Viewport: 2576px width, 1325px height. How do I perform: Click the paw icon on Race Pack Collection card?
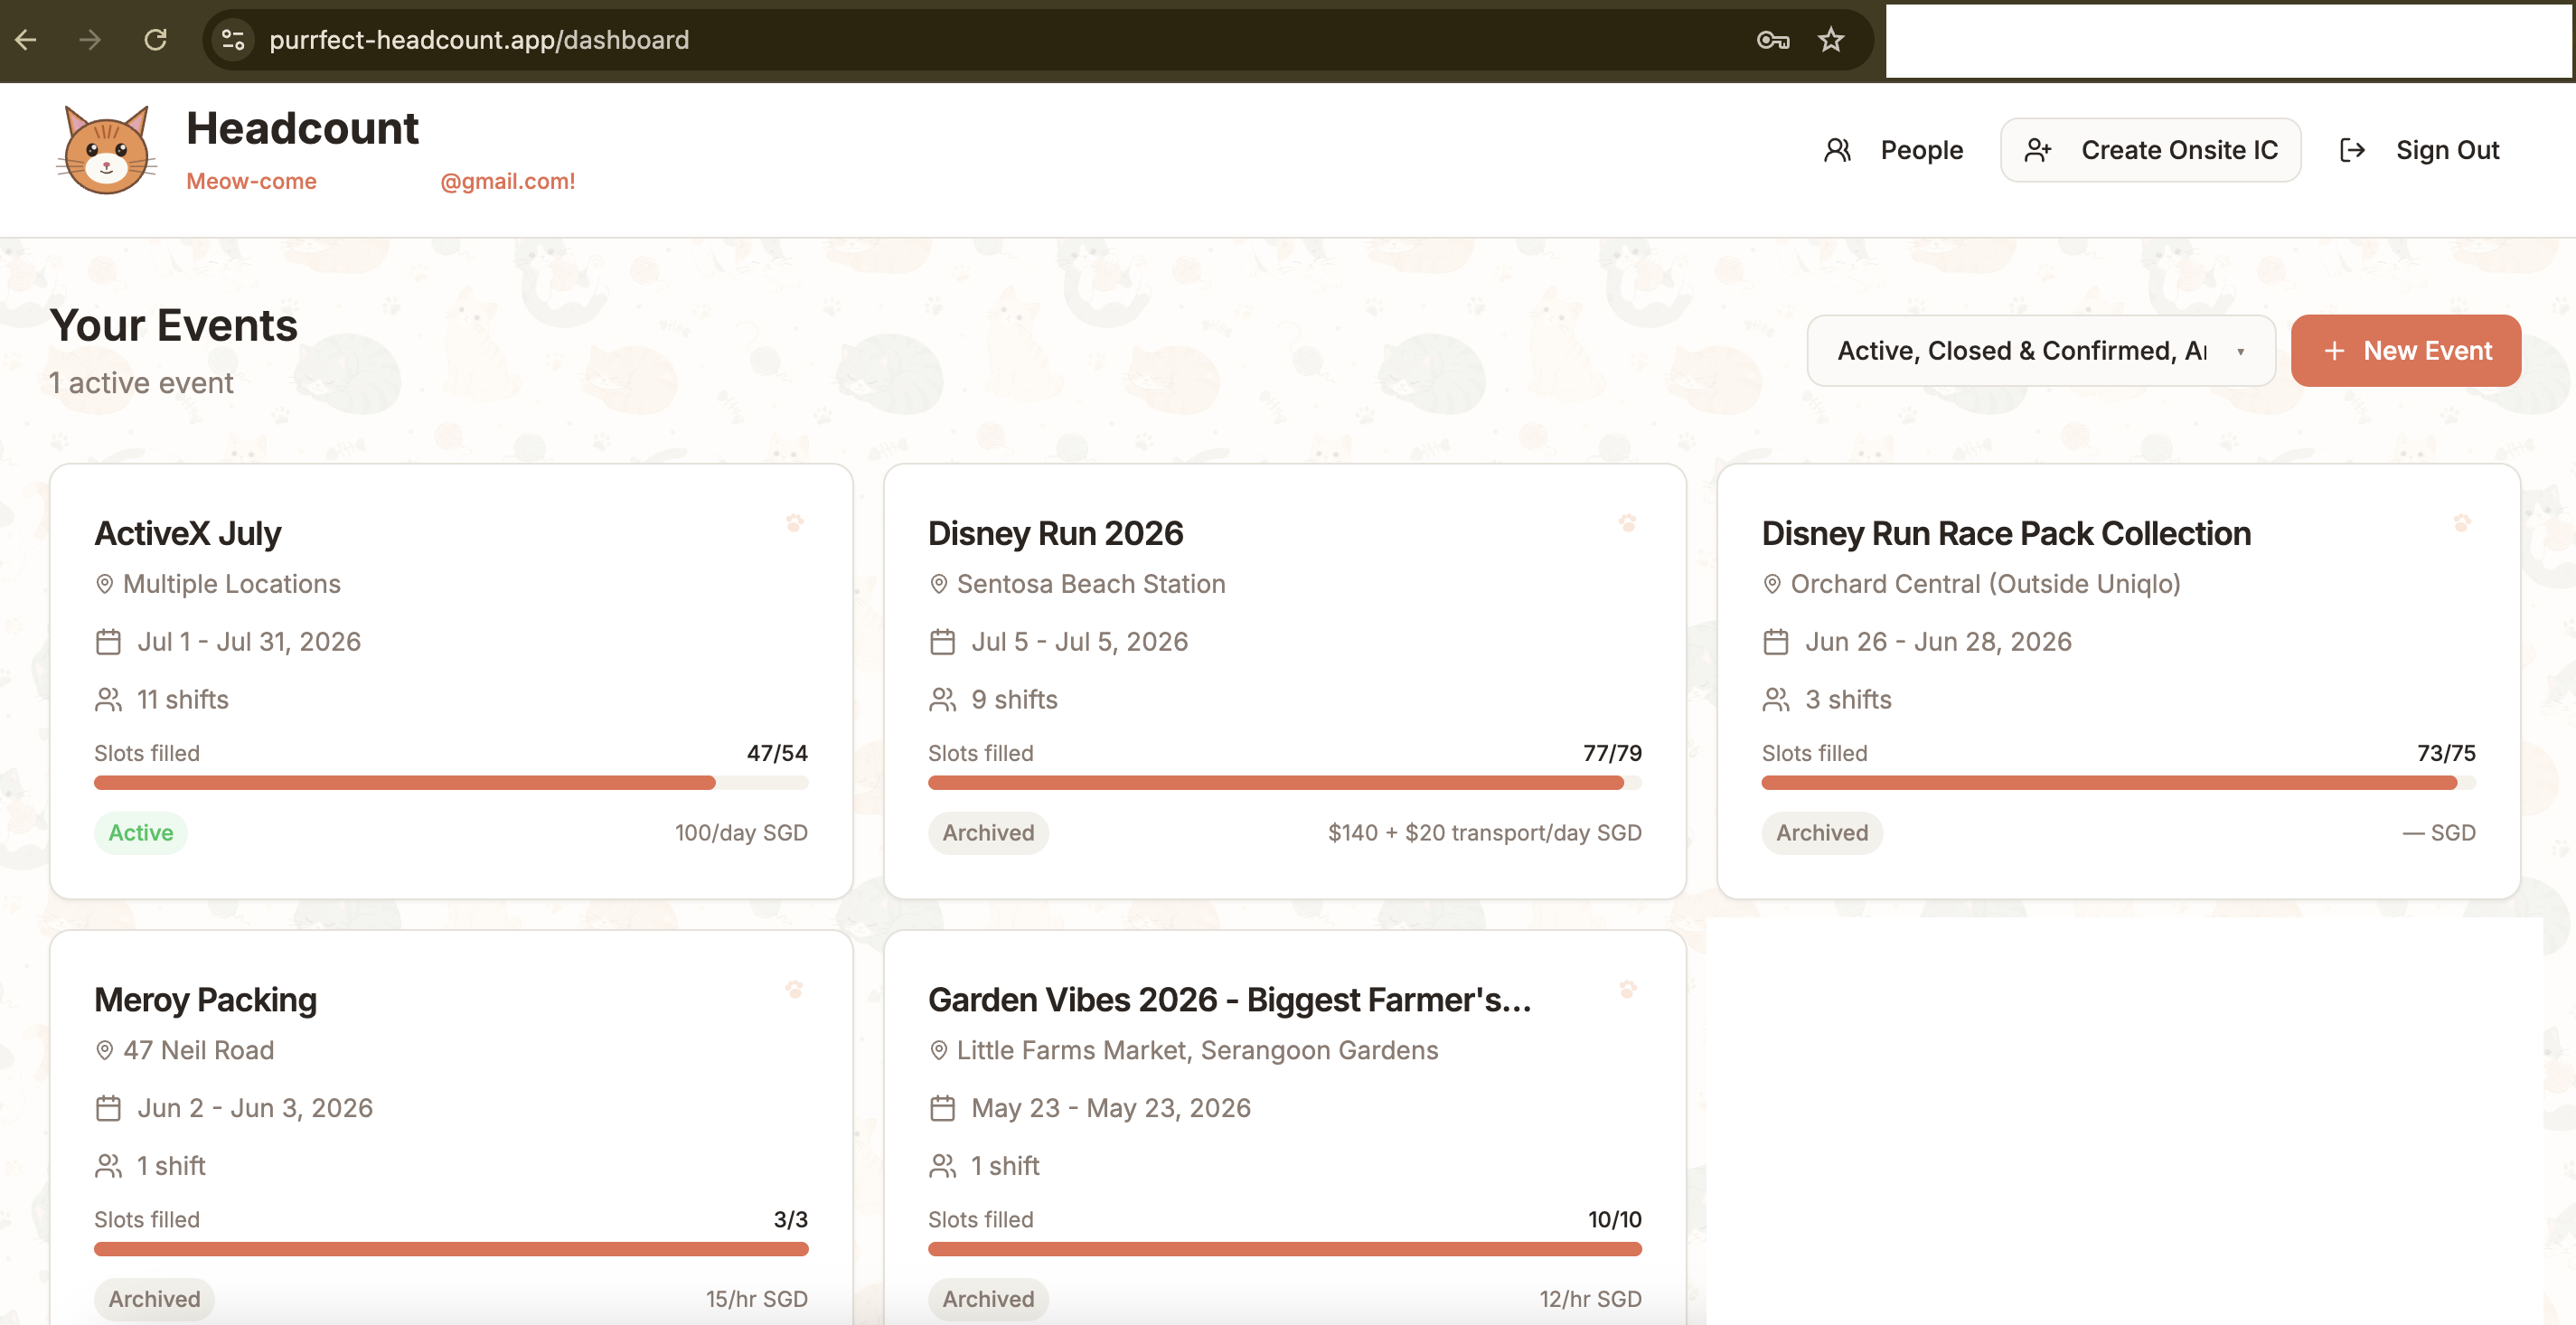tap(2462, 523)
